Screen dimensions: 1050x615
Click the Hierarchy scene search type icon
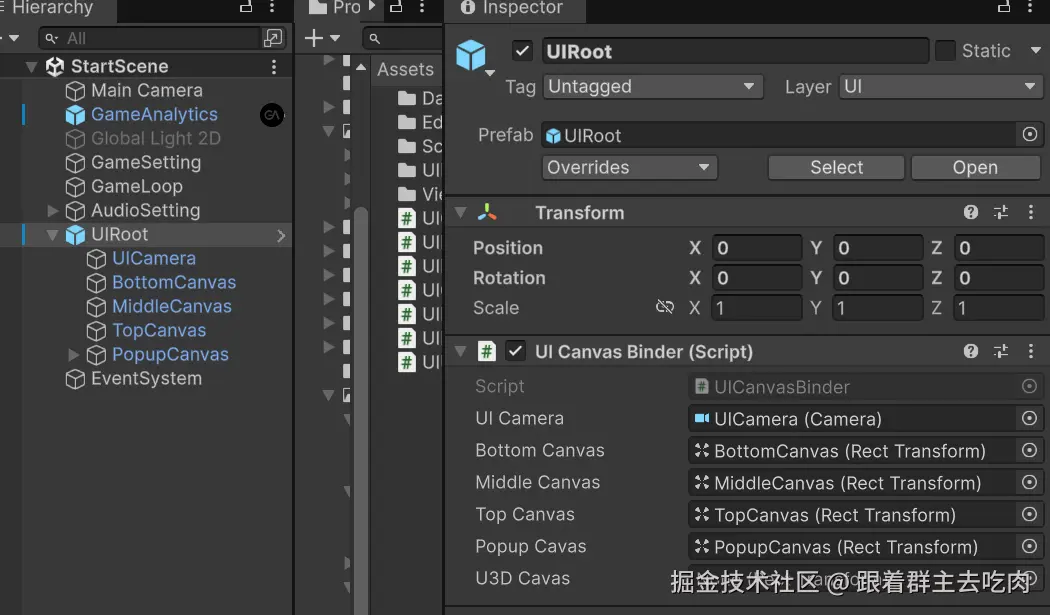273,38
